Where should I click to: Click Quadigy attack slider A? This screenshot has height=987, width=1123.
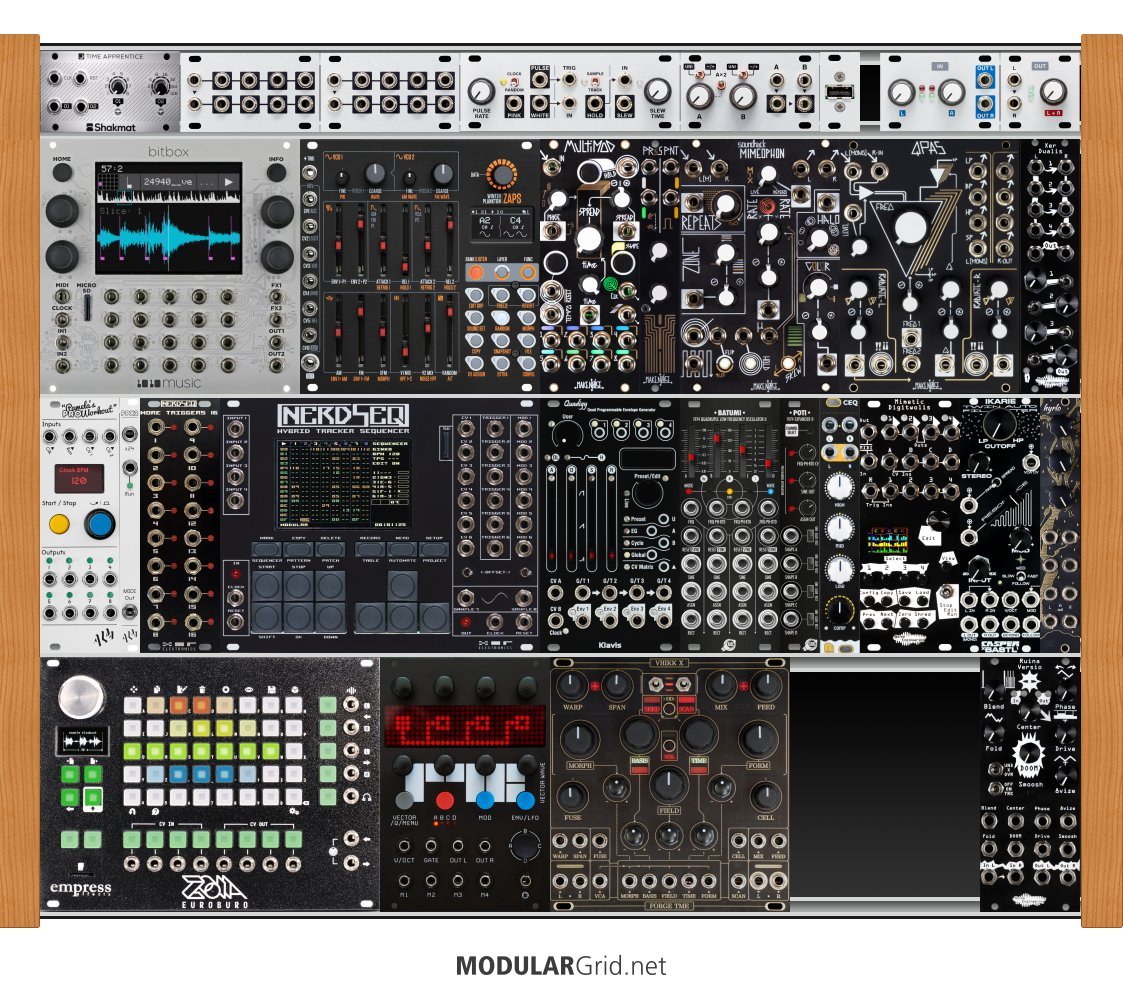pyautogui.click(x=551, y=519)
